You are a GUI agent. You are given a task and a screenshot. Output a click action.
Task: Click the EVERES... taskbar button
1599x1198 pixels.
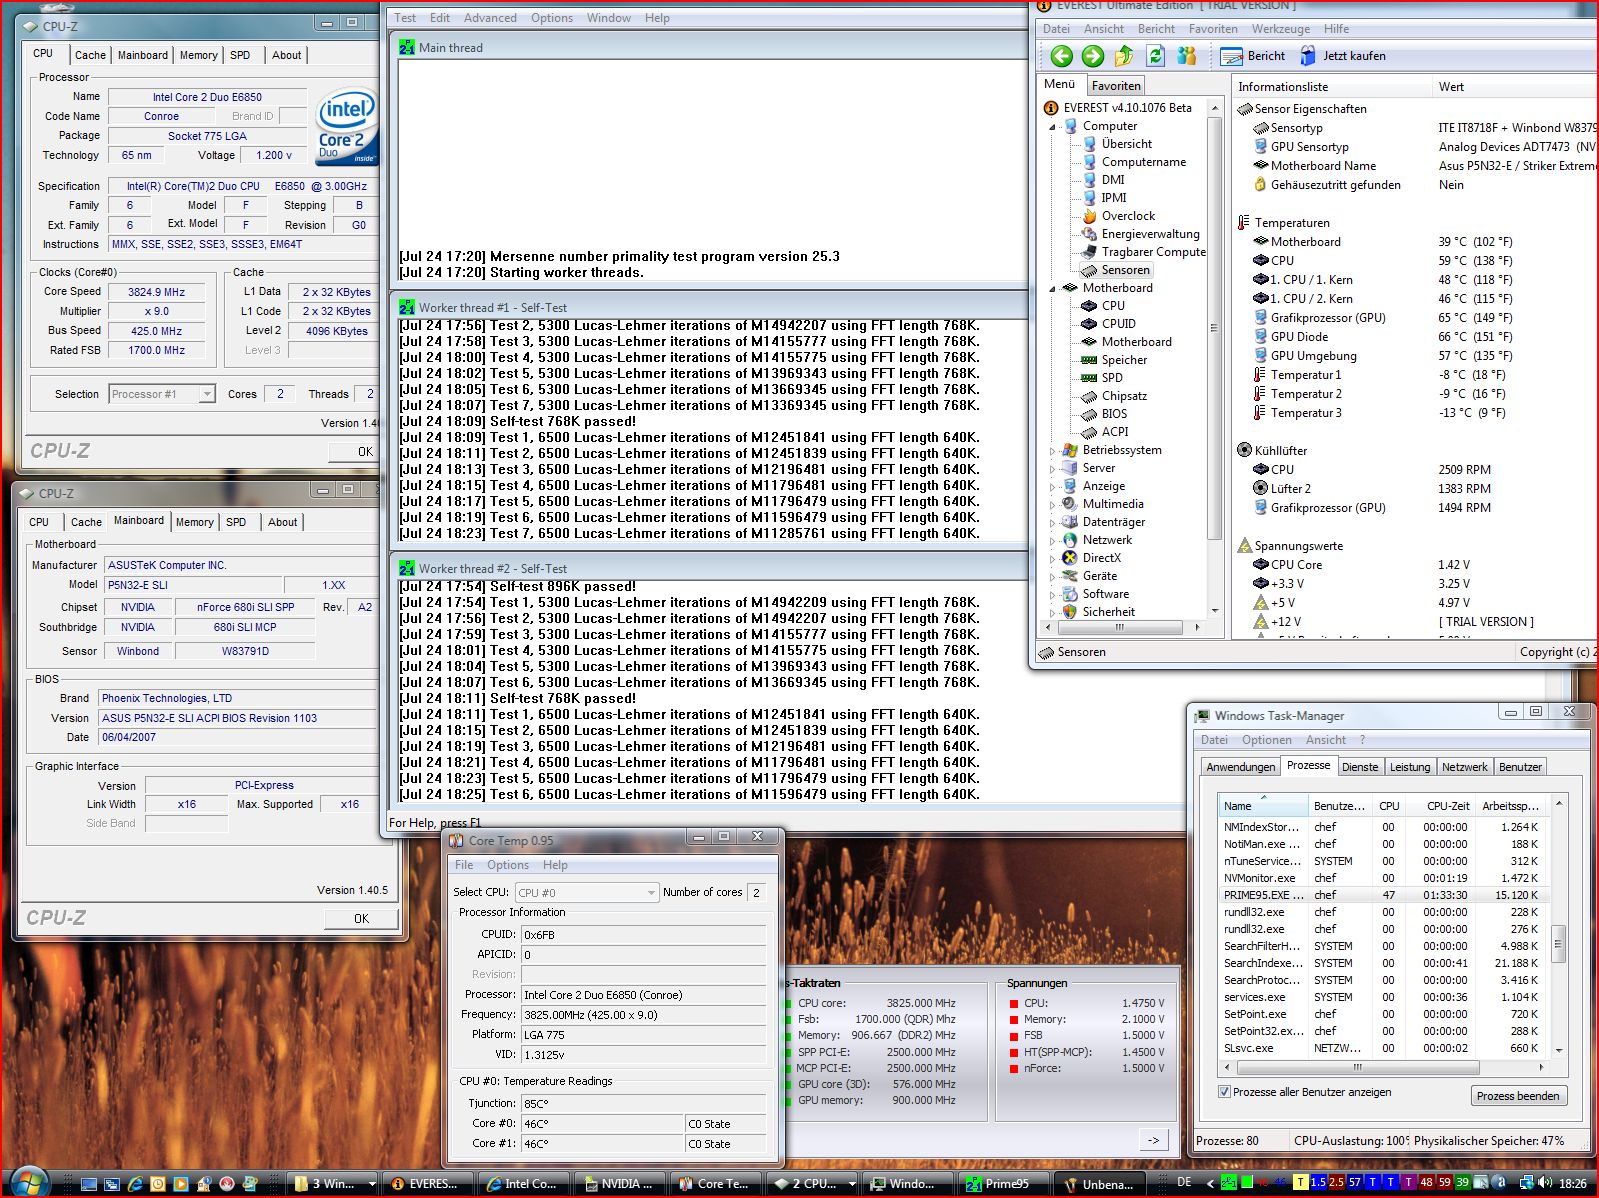[426, 1184]
